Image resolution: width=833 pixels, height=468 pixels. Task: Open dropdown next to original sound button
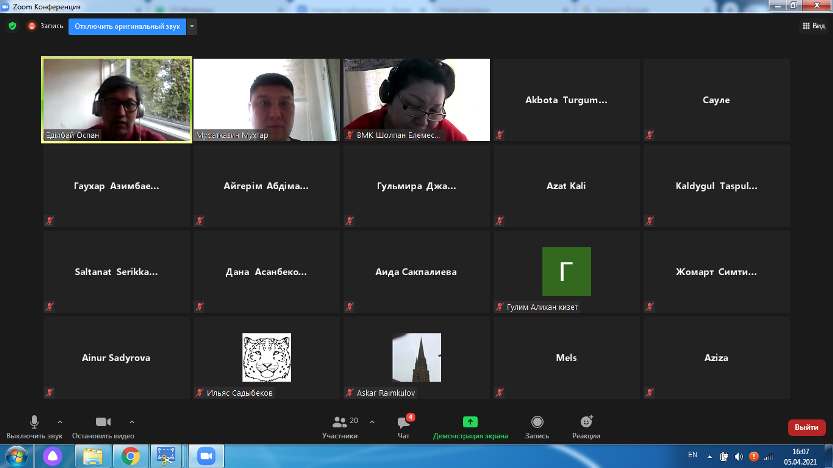point(192,26)
